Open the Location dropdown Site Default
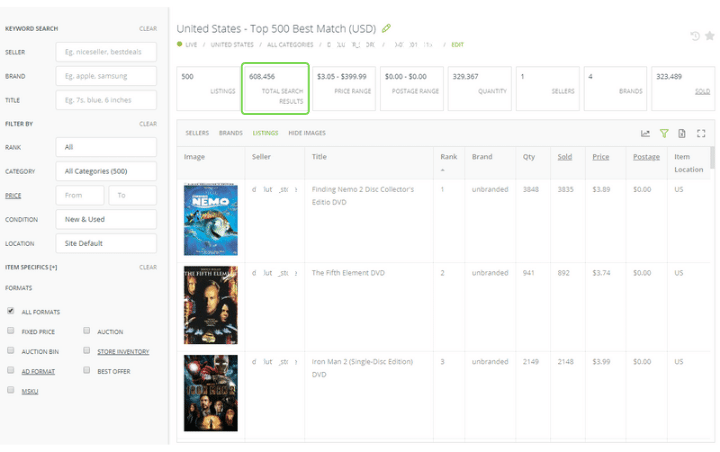The height and width of the screenshot is (452, 720). (x=106, y=243)
